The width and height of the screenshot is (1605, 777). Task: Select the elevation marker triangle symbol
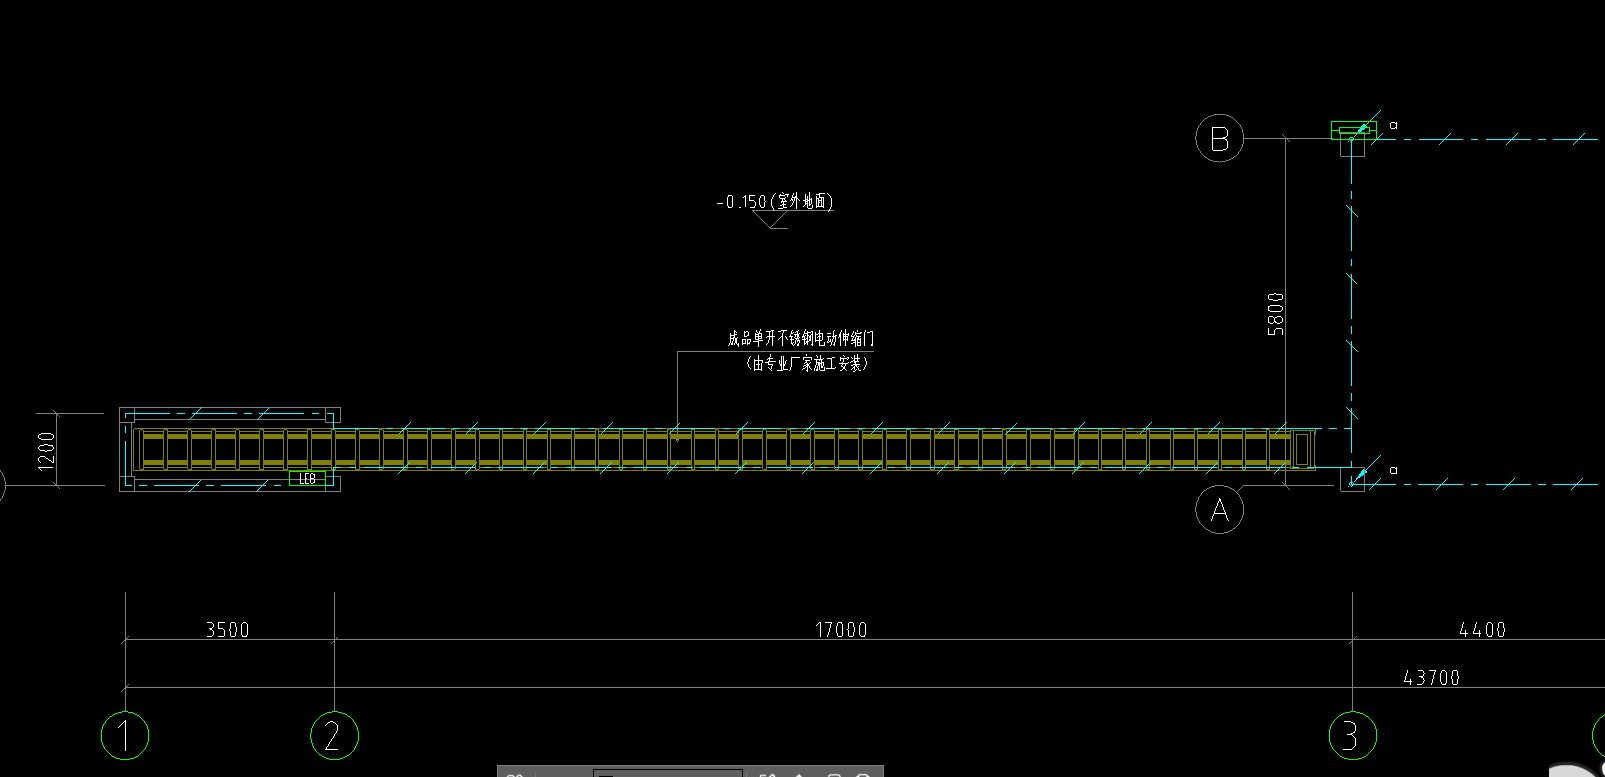(772, 221)
